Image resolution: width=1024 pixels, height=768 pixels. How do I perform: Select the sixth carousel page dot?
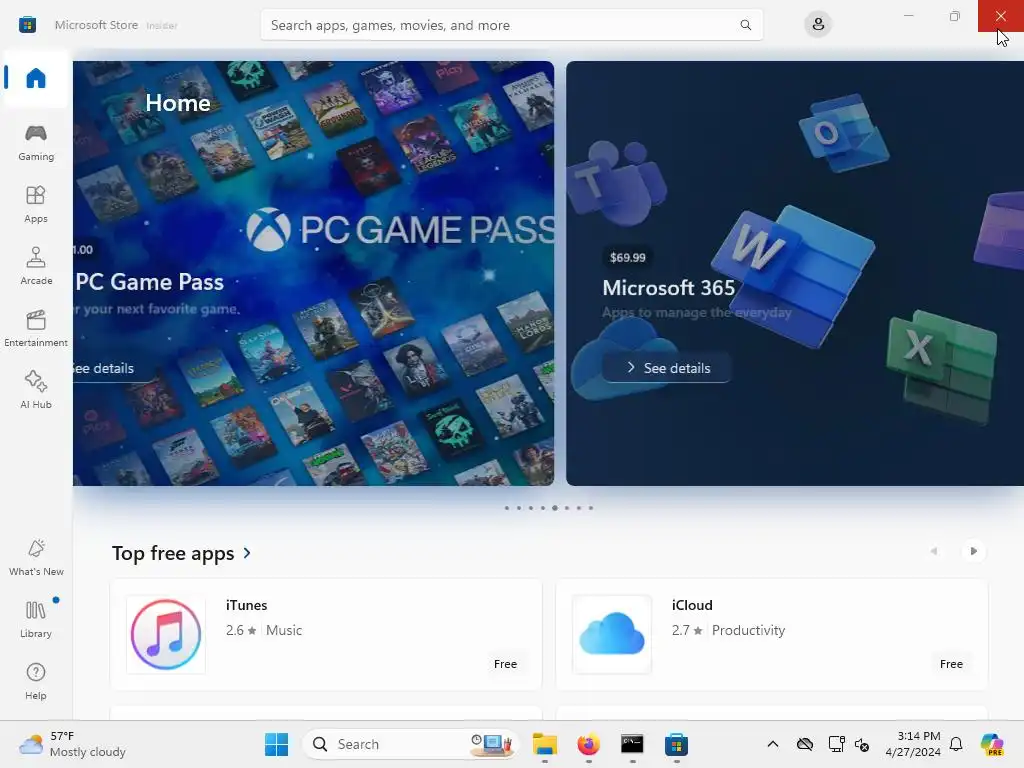click(567, 508)
